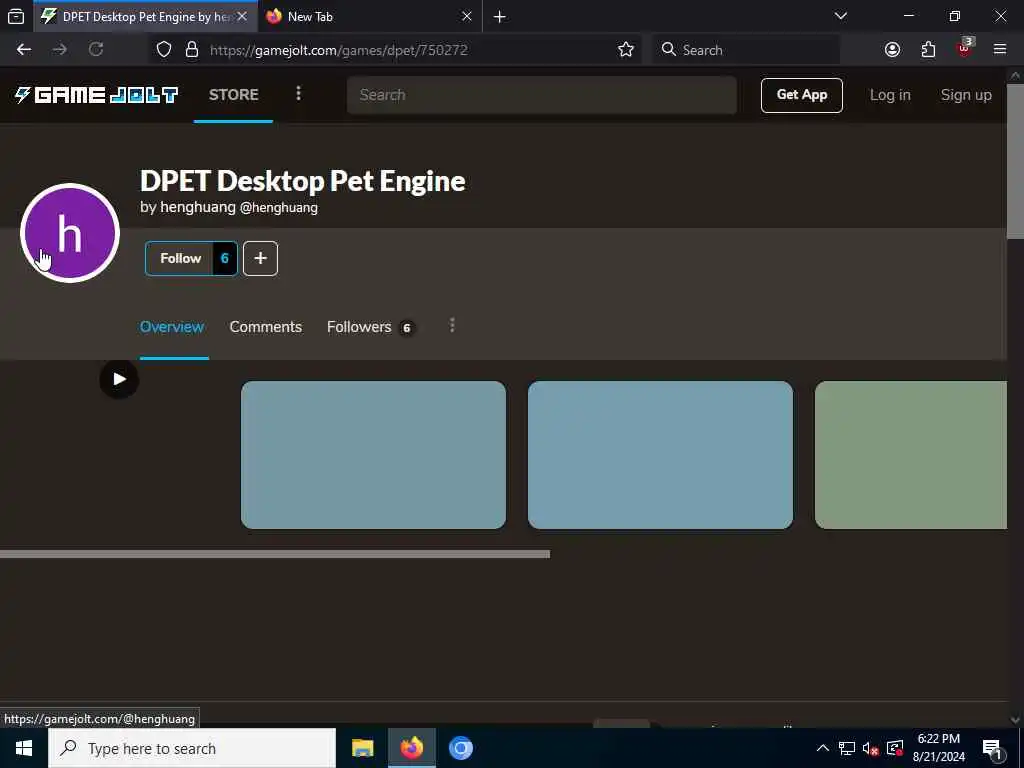Bookmark this page with the star
Viewport: 1024px width, 768px height.
coord(626,50)
